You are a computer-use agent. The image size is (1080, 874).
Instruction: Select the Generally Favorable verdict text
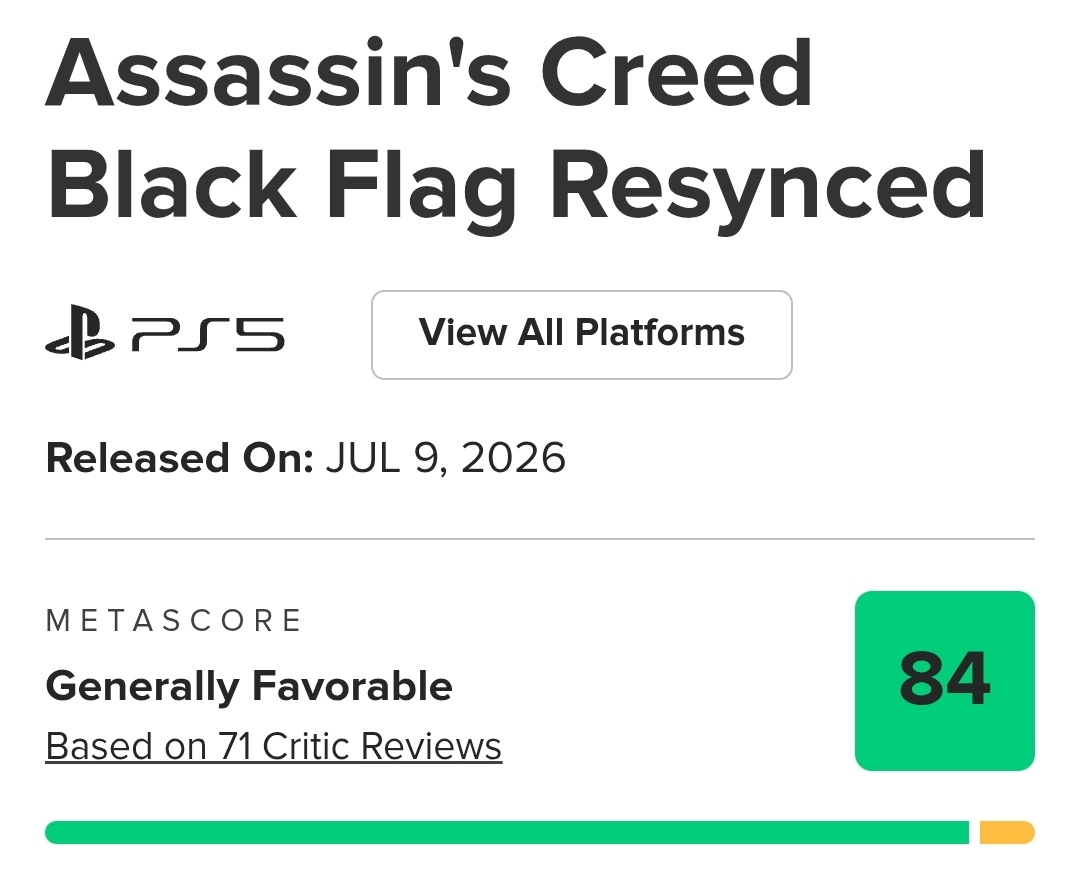pyautogui.click(x=249, y=687)
